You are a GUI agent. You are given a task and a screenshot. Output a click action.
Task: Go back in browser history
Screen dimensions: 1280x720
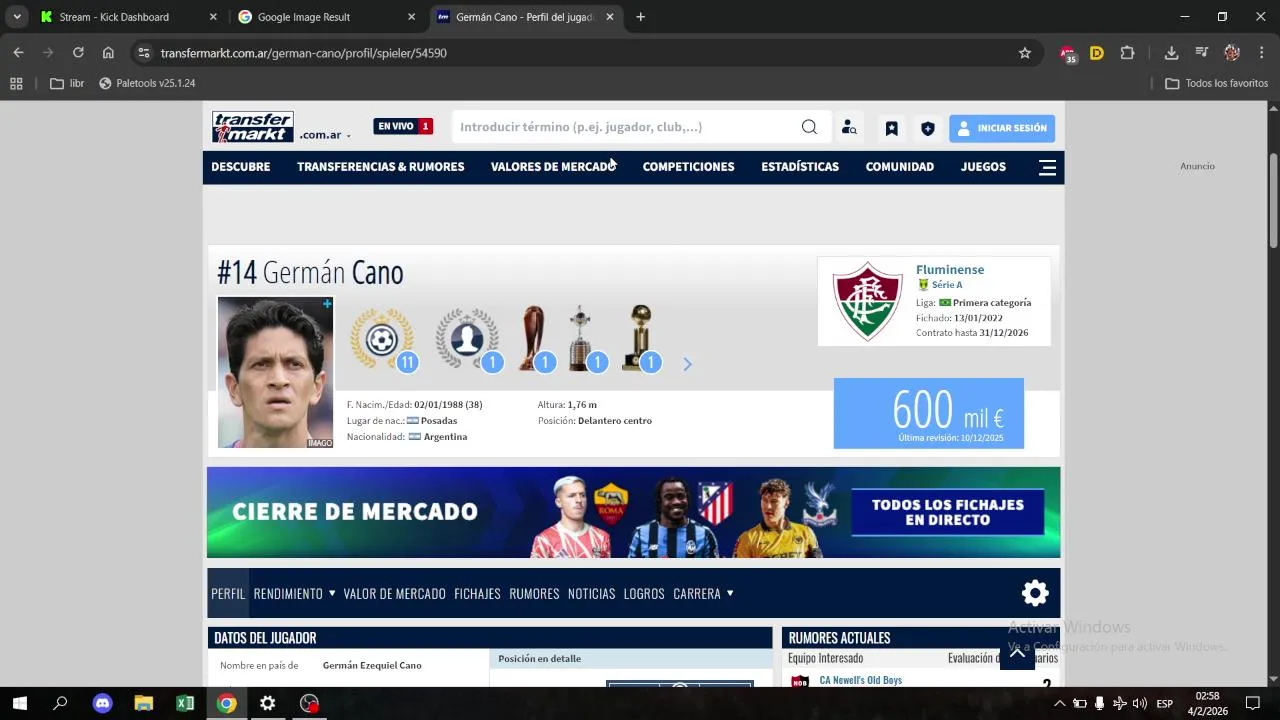pyautogui.click(x=18, y=53)
